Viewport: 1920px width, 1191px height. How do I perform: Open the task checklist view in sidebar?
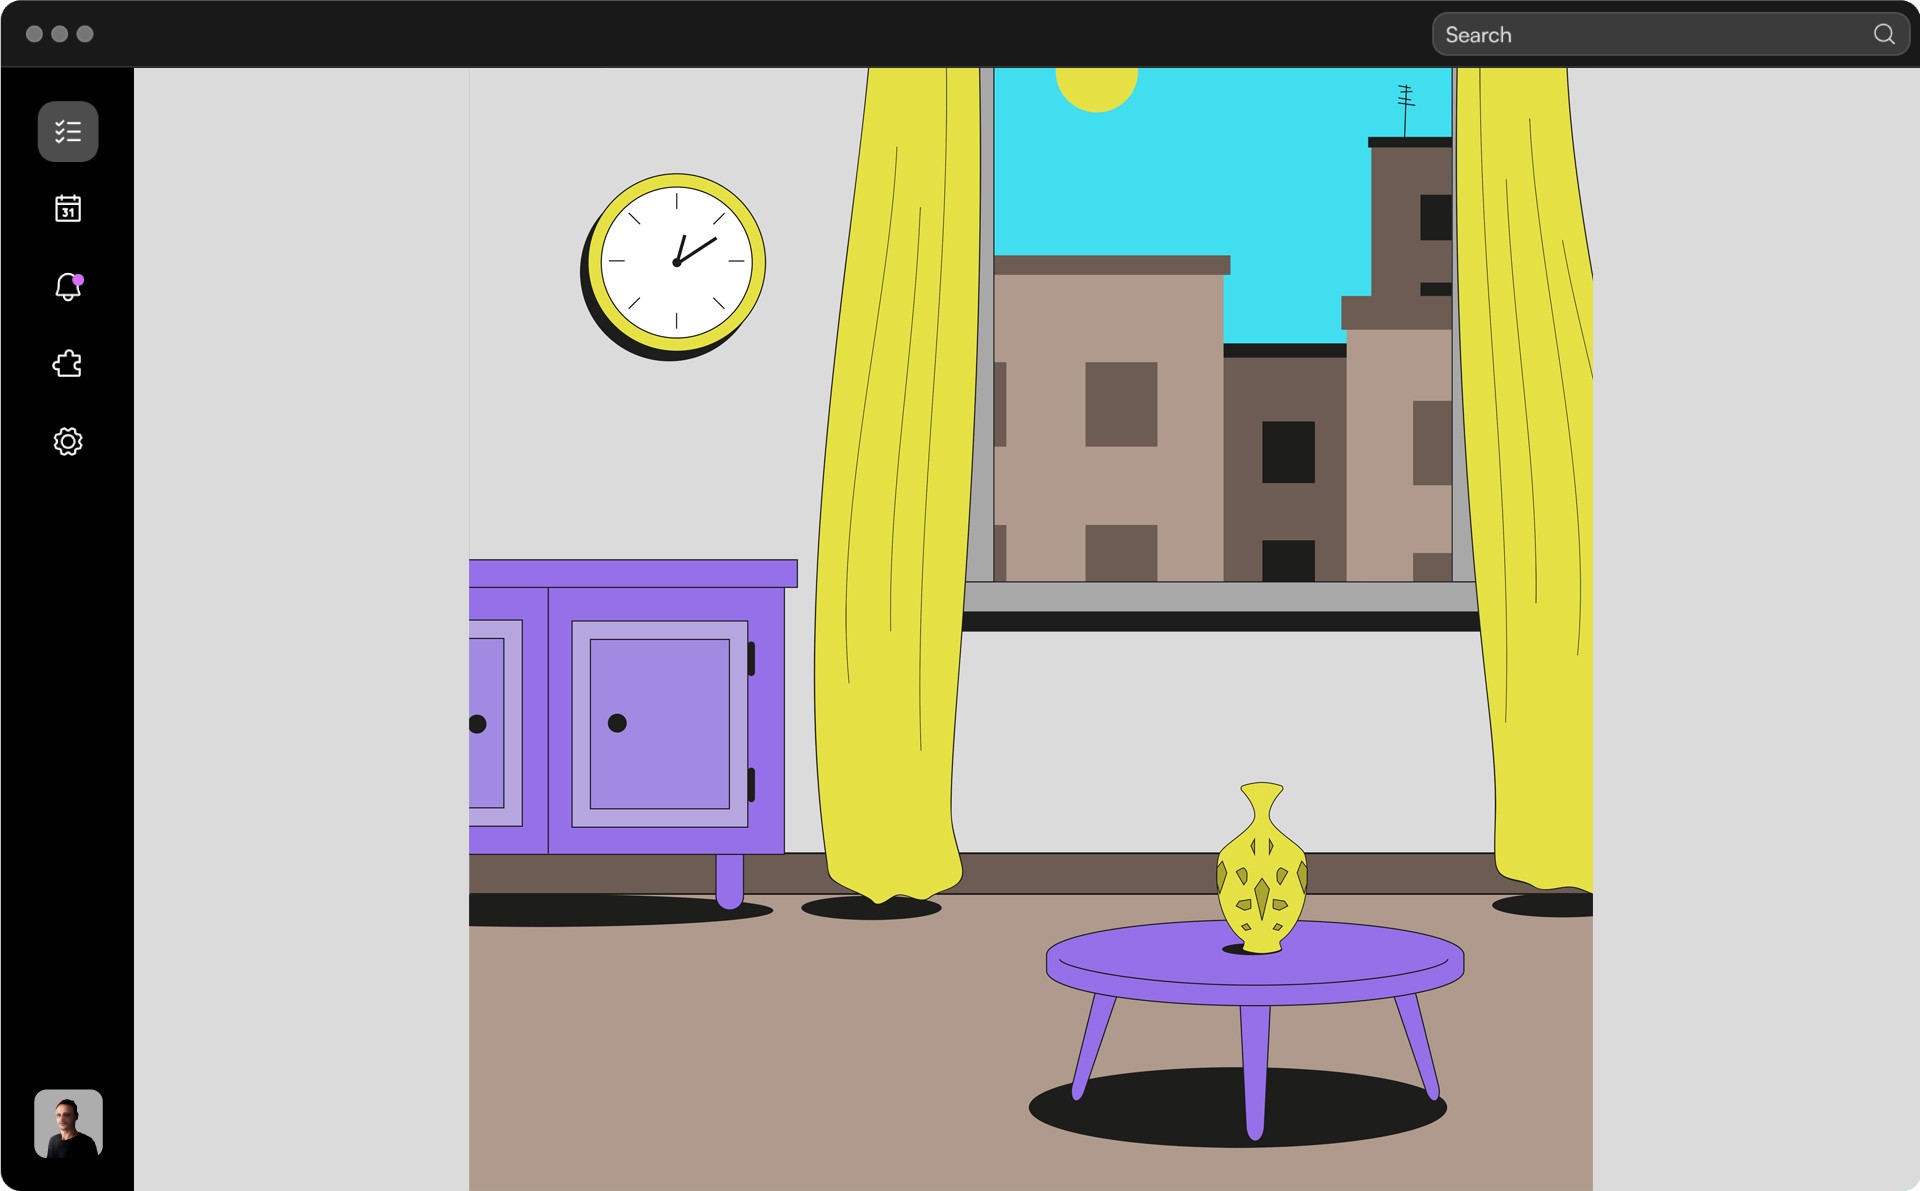(x=68, y=131)
